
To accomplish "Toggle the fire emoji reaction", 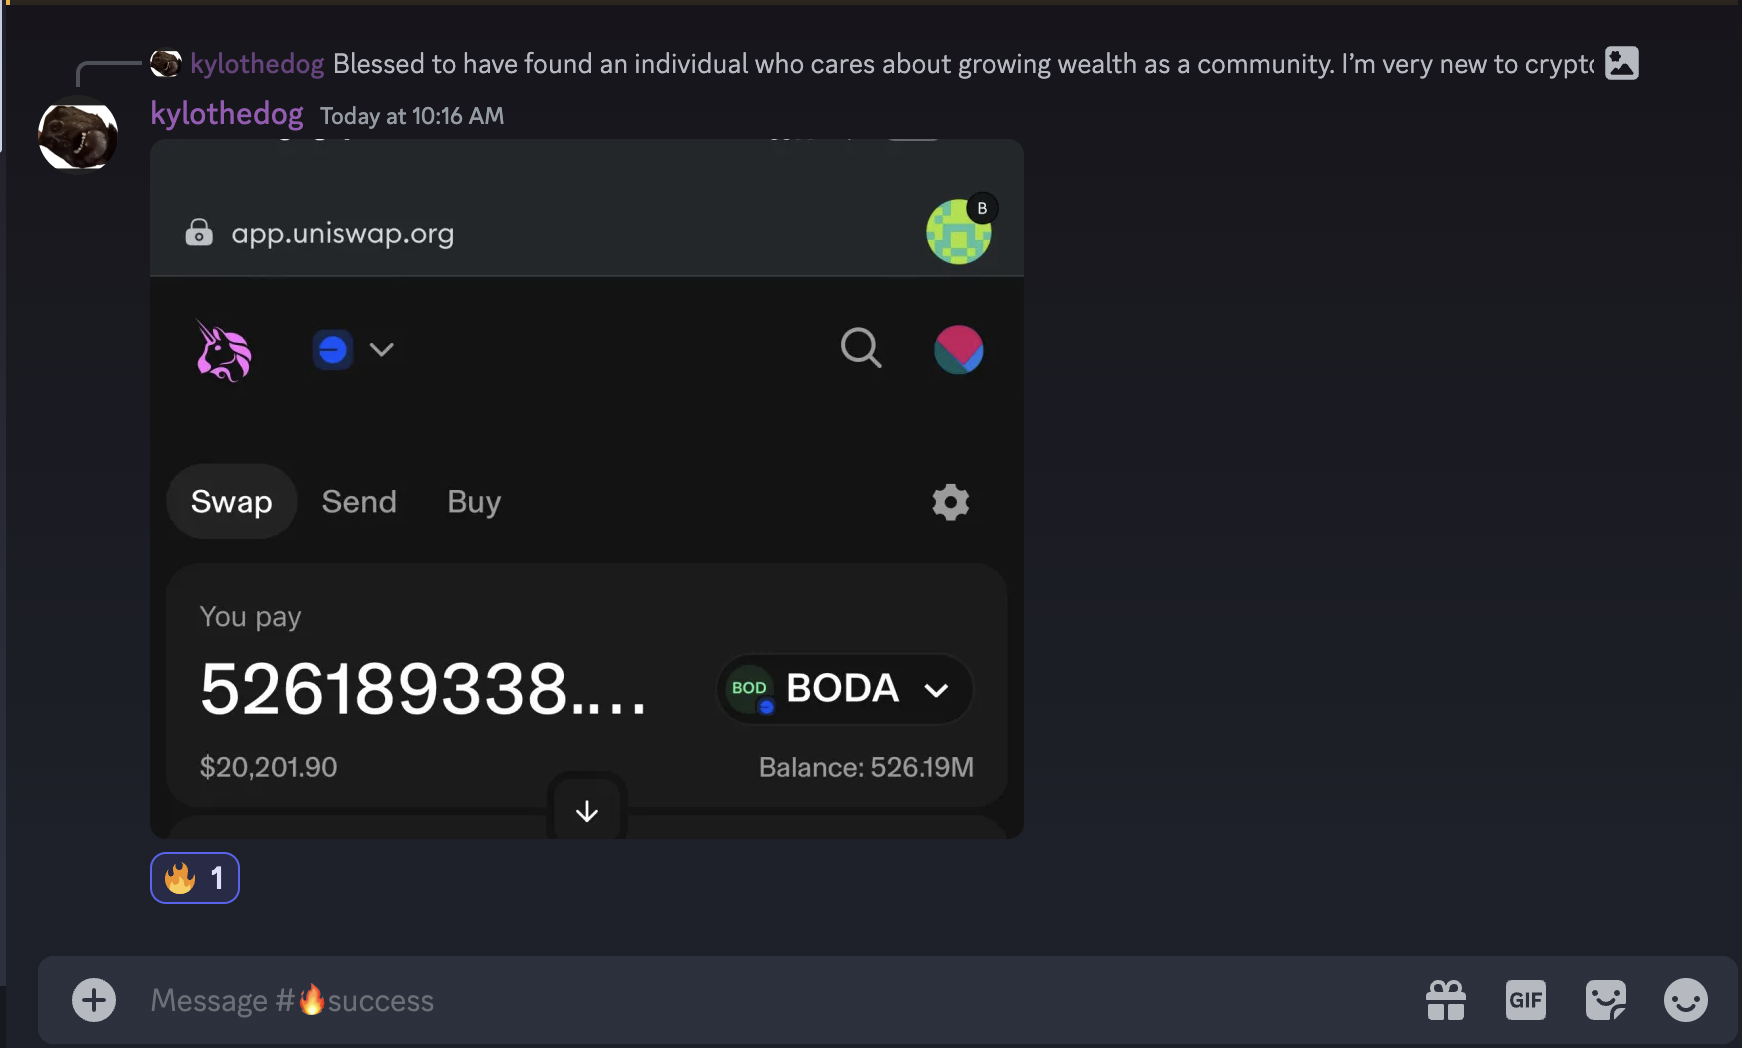I will coord(194,878).
